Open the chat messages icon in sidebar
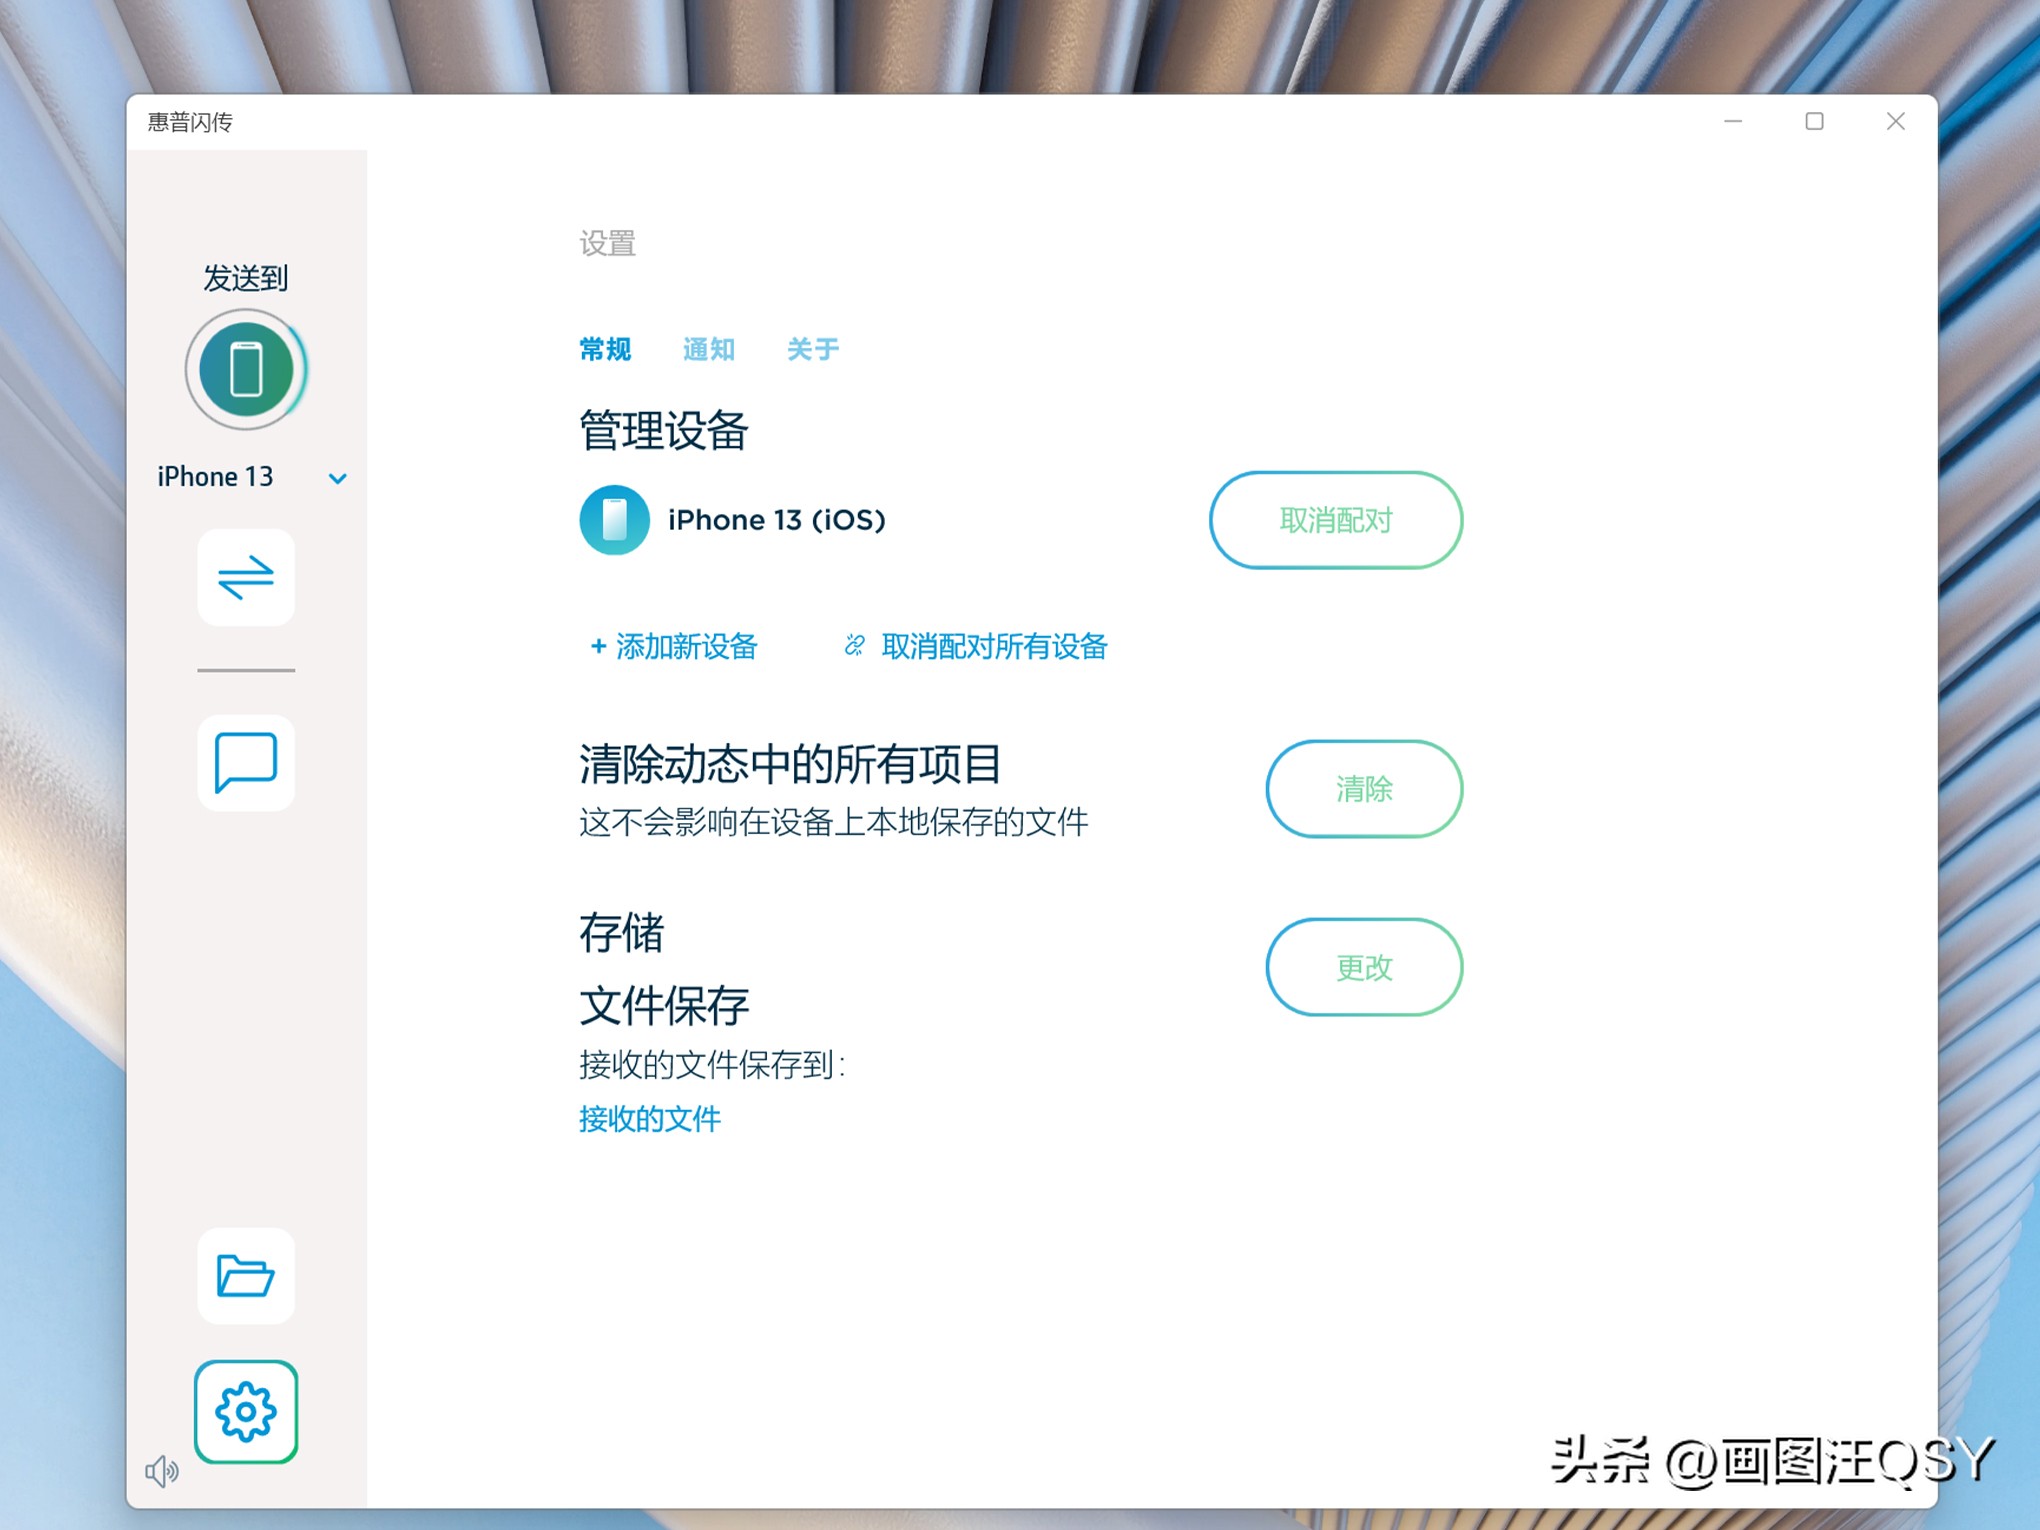Viewport: 2040px width, 1530px height. tap(245, 763)
